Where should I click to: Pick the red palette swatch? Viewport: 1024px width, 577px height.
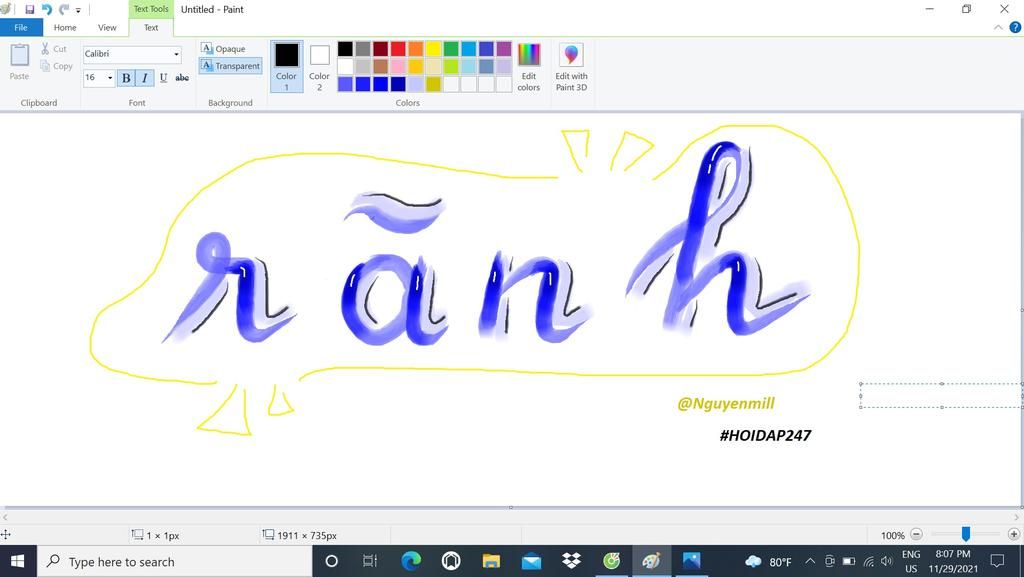click(x=398, y=49)
